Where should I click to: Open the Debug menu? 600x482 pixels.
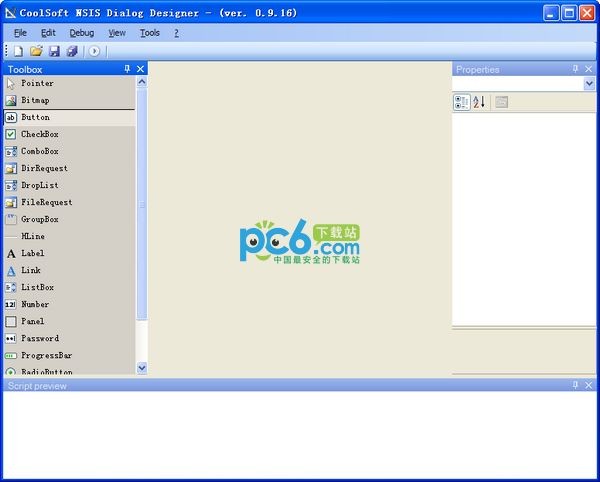(x=82, y=33)
